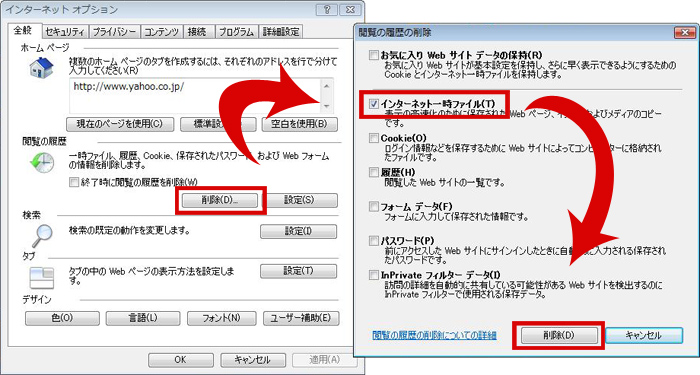This screenshot has height=375, width=700.
Task: Check the フォーム データ(F) checkbox
Action: (374, 206)
